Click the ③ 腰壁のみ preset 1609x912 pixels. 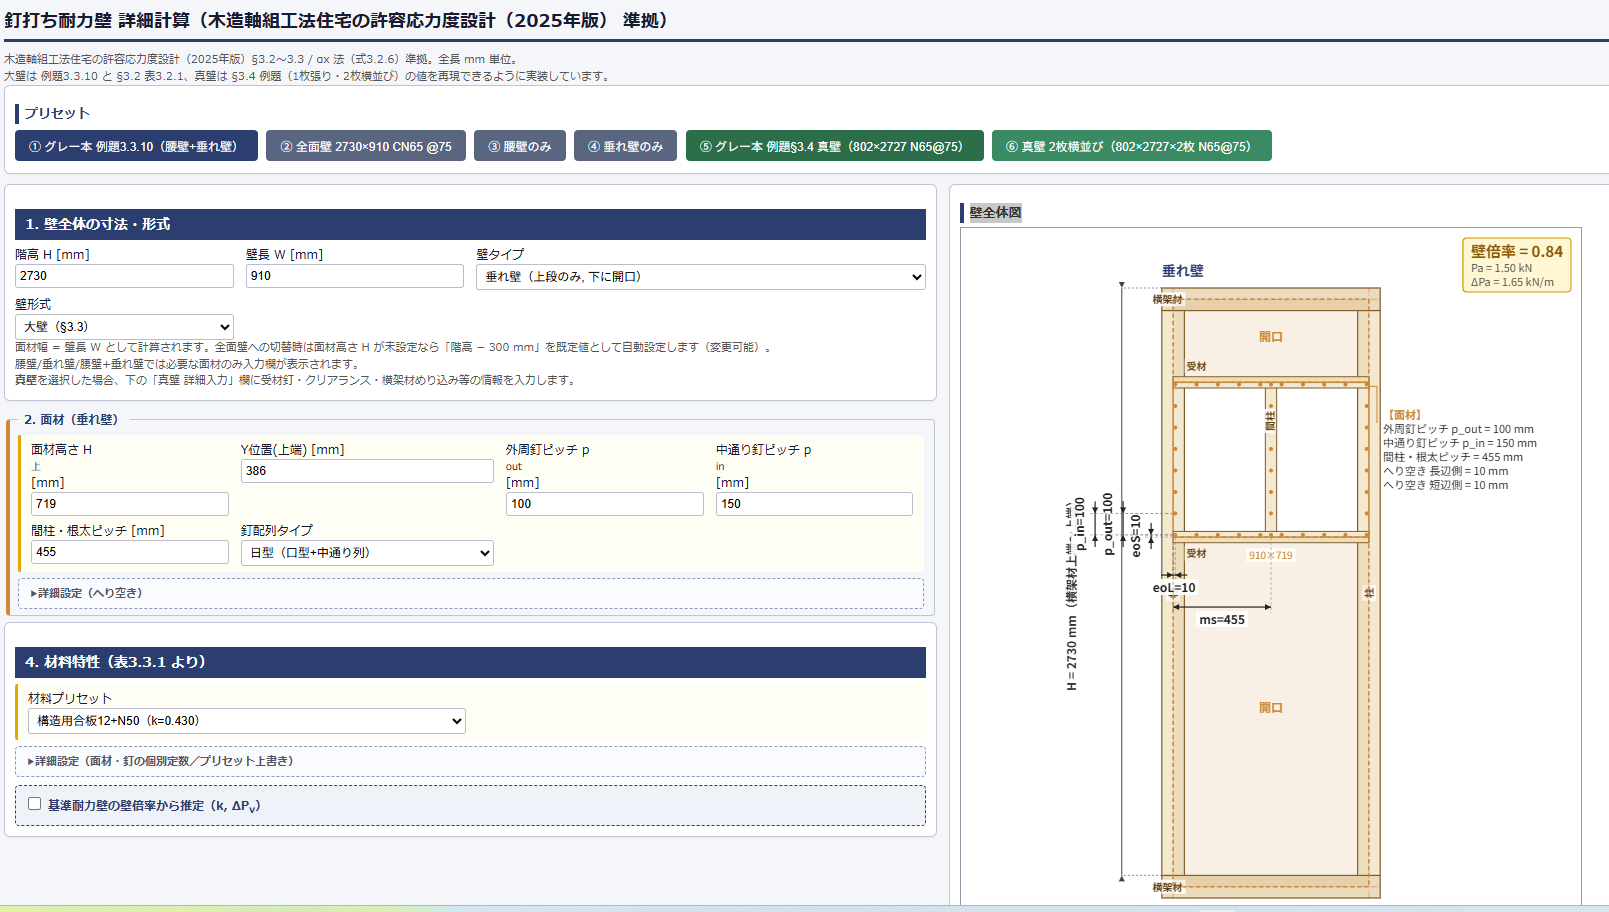(520, 146)
